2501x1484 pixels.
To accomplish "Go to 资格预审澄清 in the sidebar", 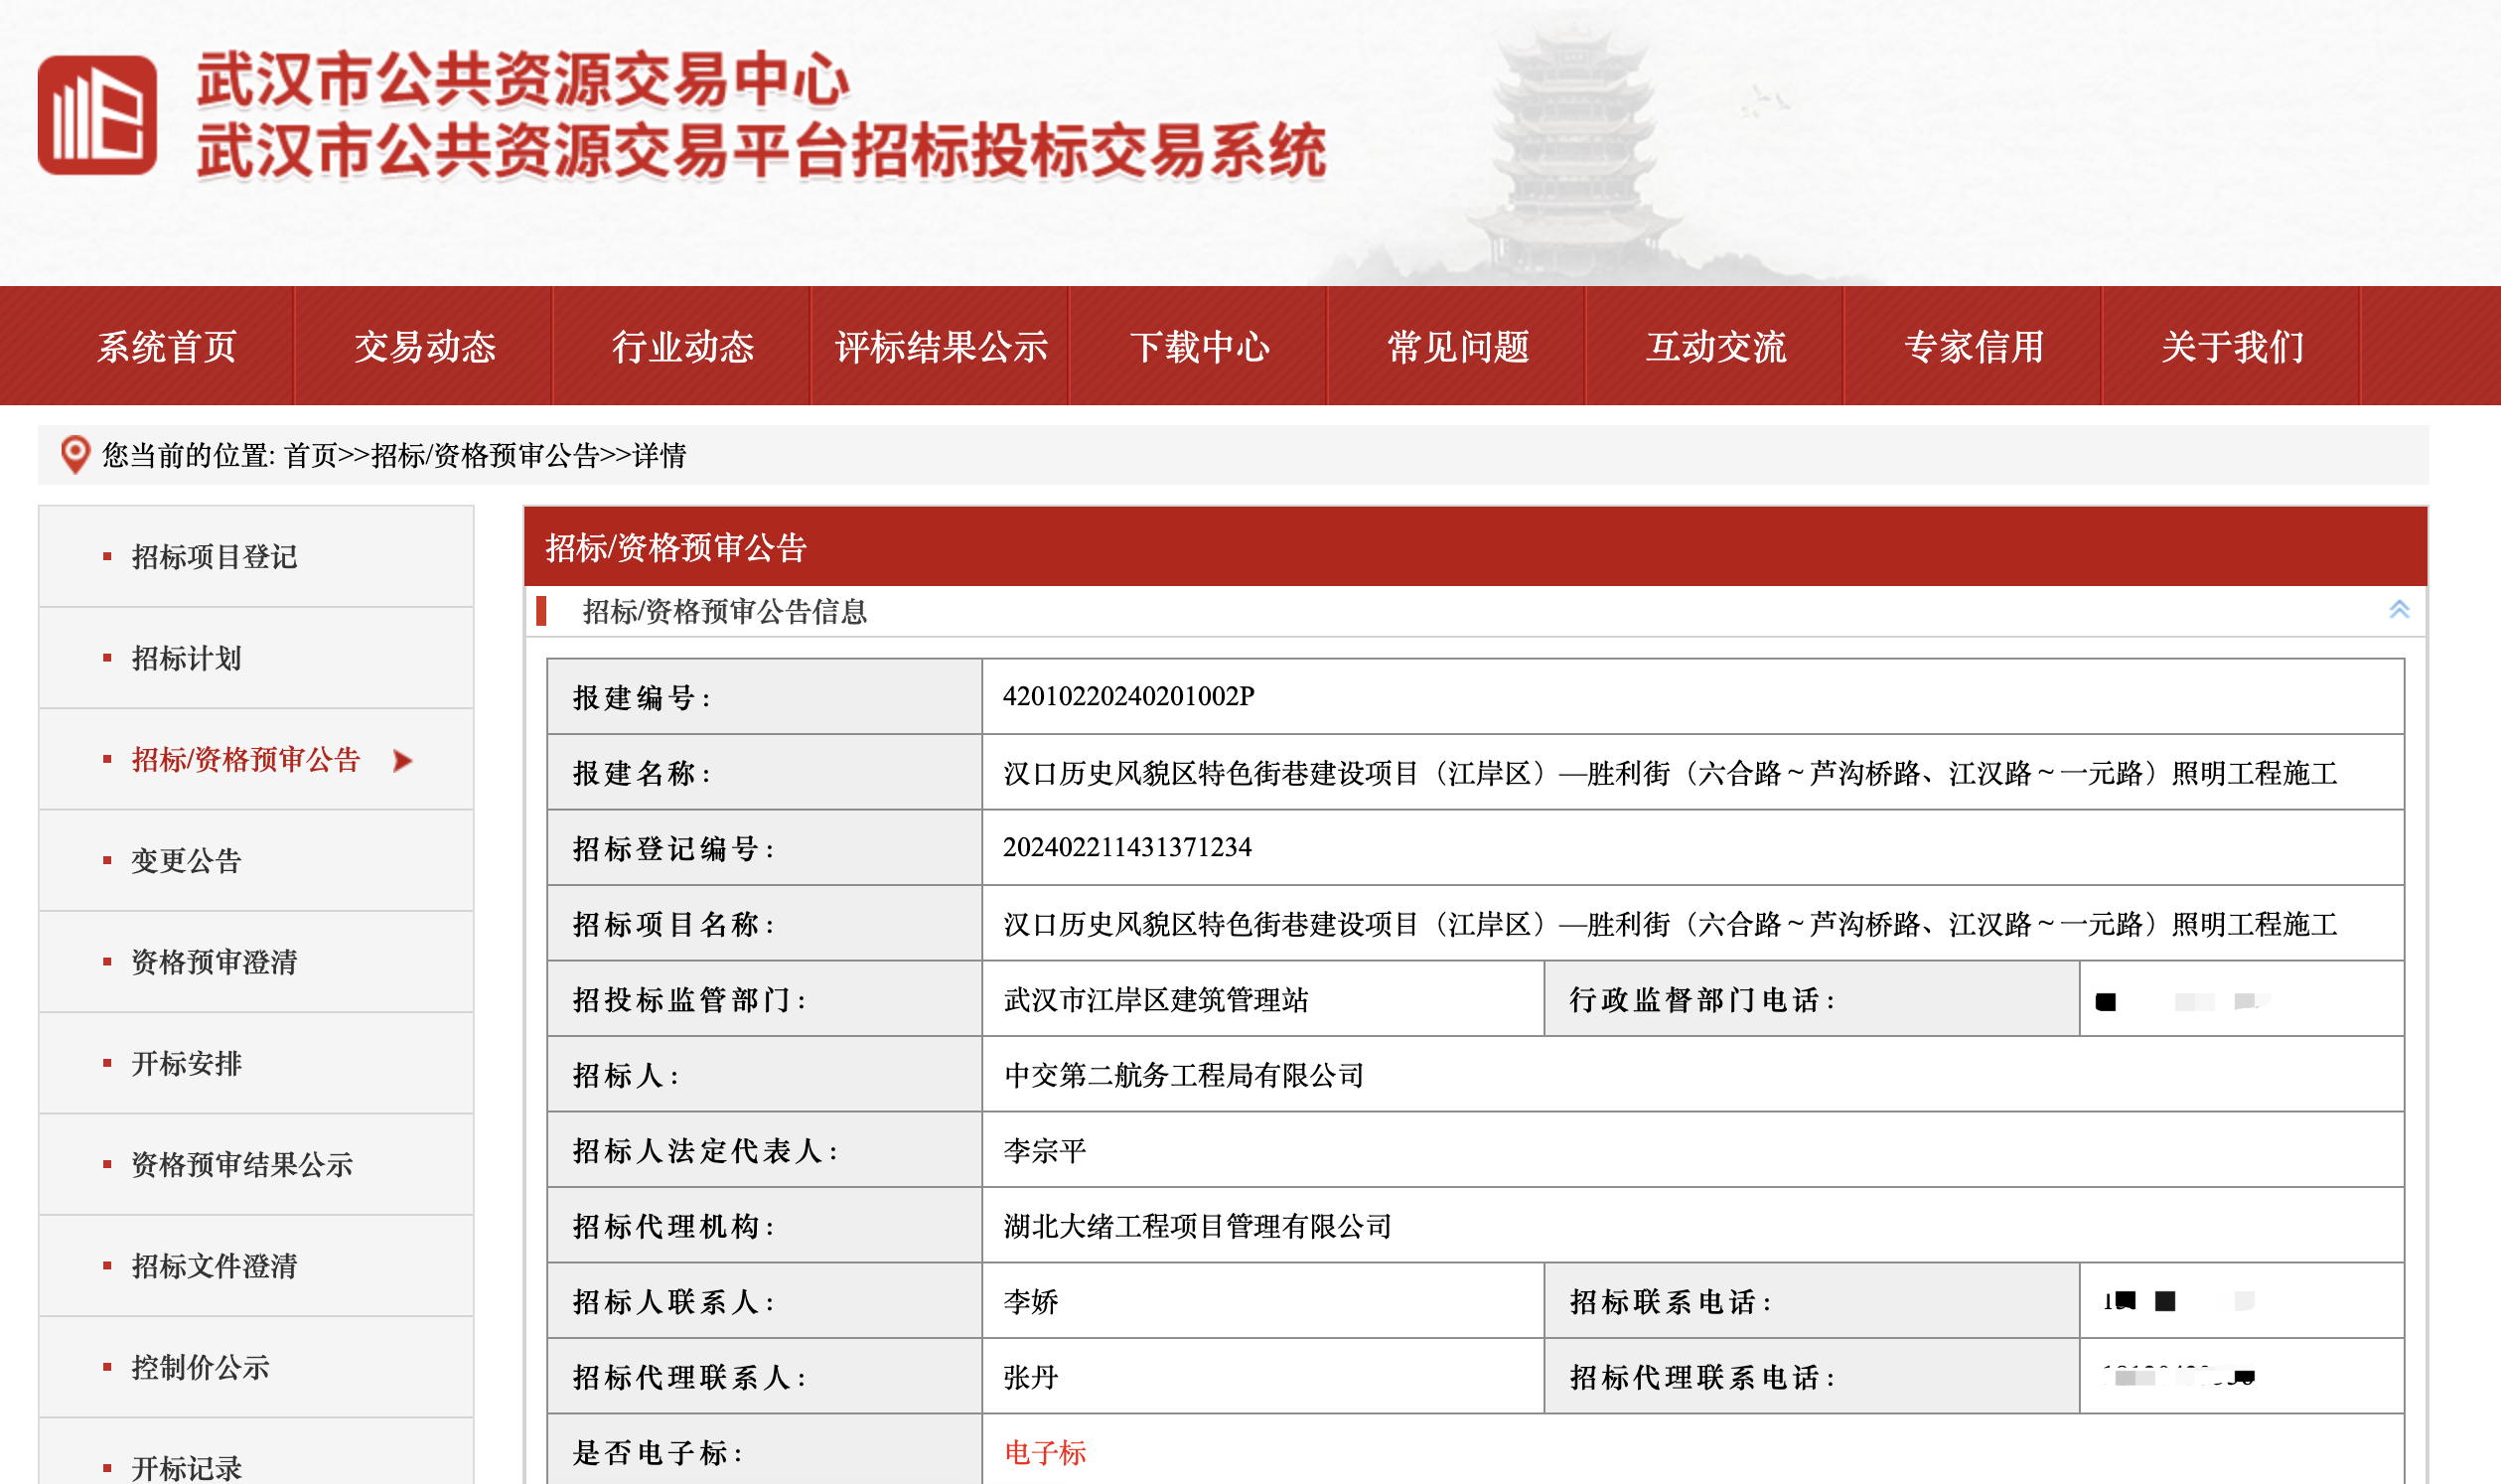I will 214,962.
